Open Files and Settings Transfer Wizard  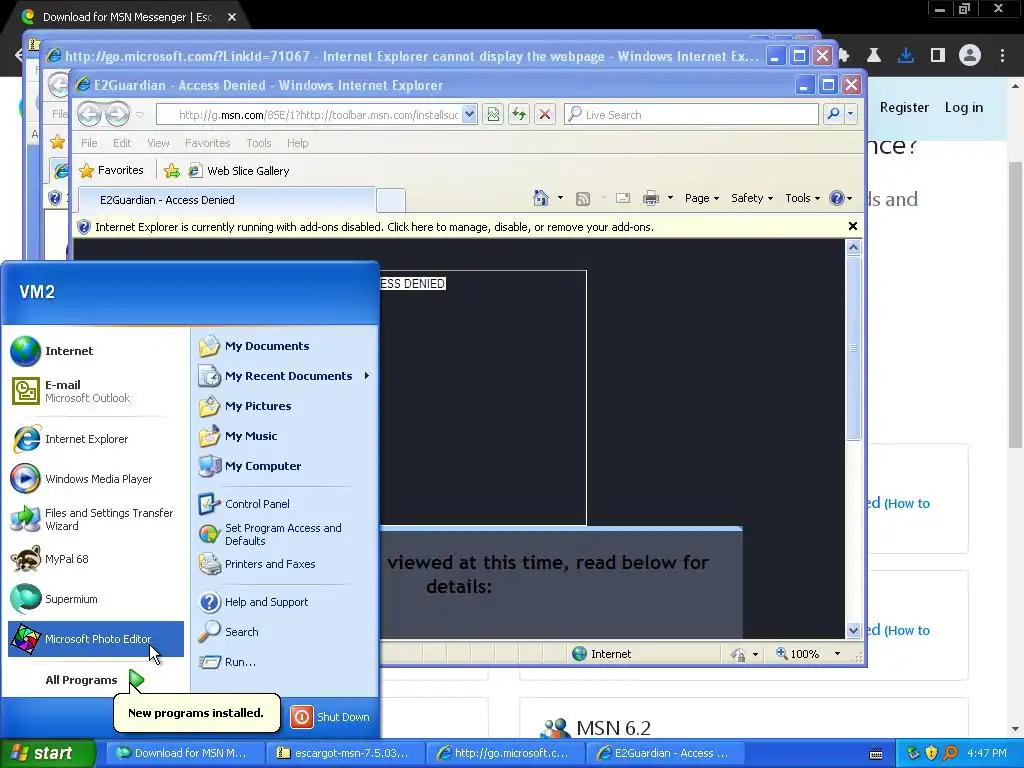(95, 519)
